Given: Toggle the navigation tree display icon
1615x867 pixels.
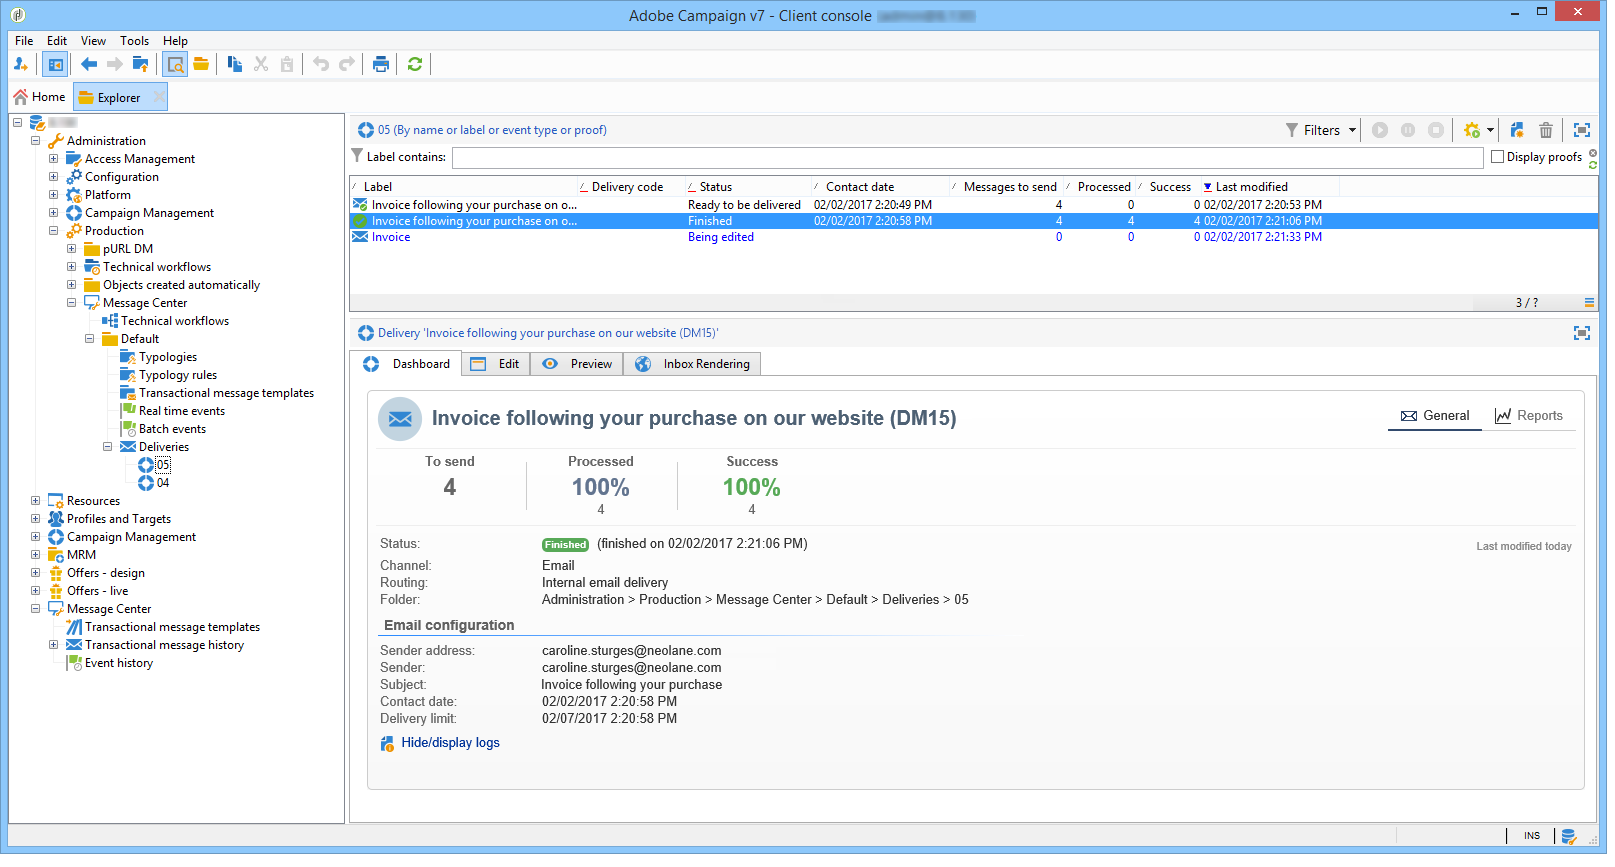Looking at the screenshot, I should (x=55, y=65).
